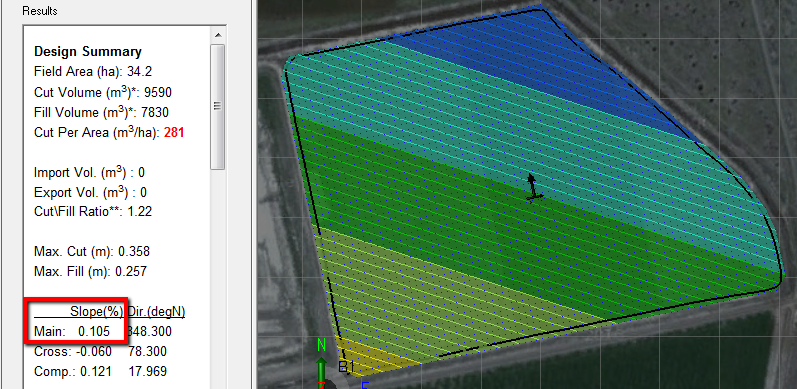Click the Max. Cut (m) 0.358 line

[92, 252]
